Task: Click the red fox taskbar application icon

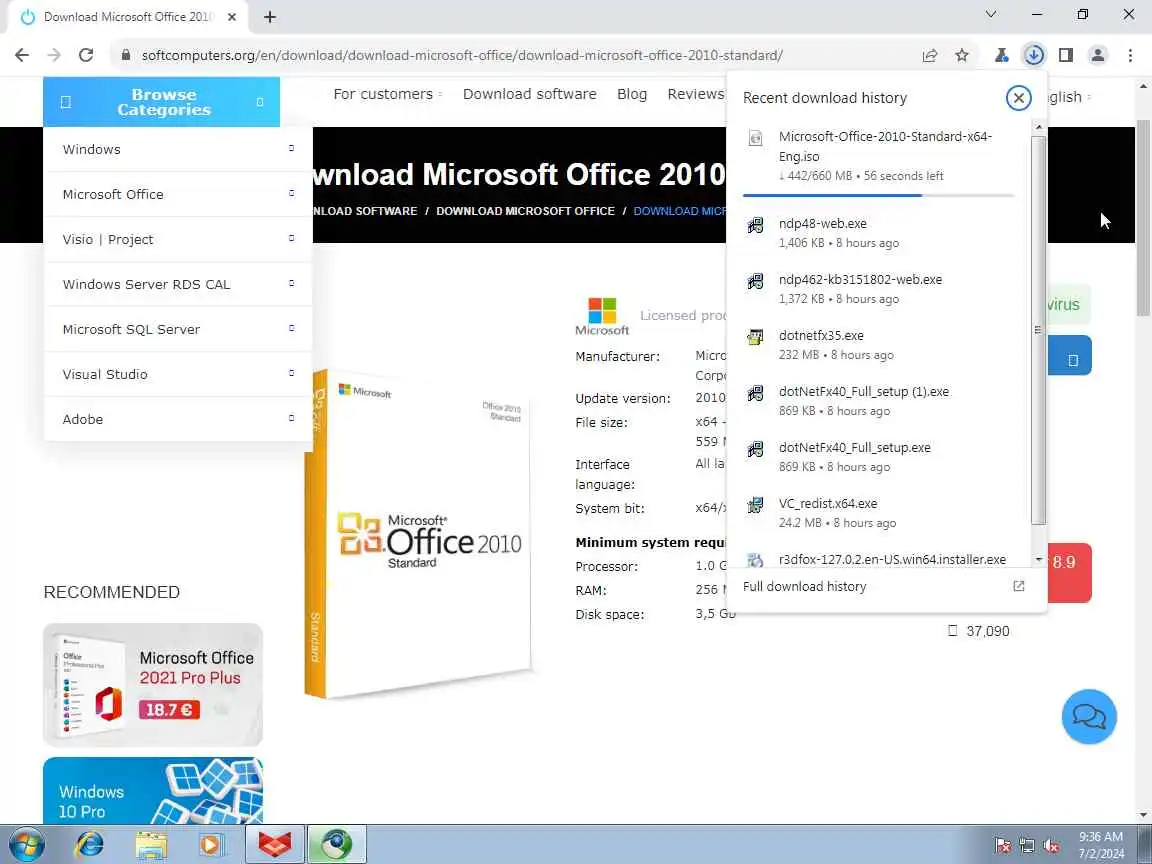Action: coord(274,845)
